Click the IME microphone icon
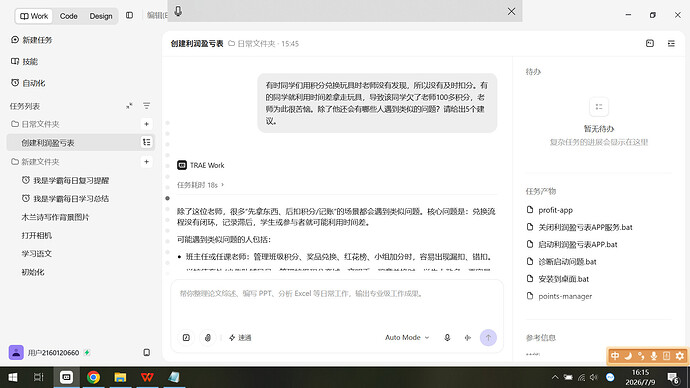Screen dimensions: 690x388 (654, 355)
